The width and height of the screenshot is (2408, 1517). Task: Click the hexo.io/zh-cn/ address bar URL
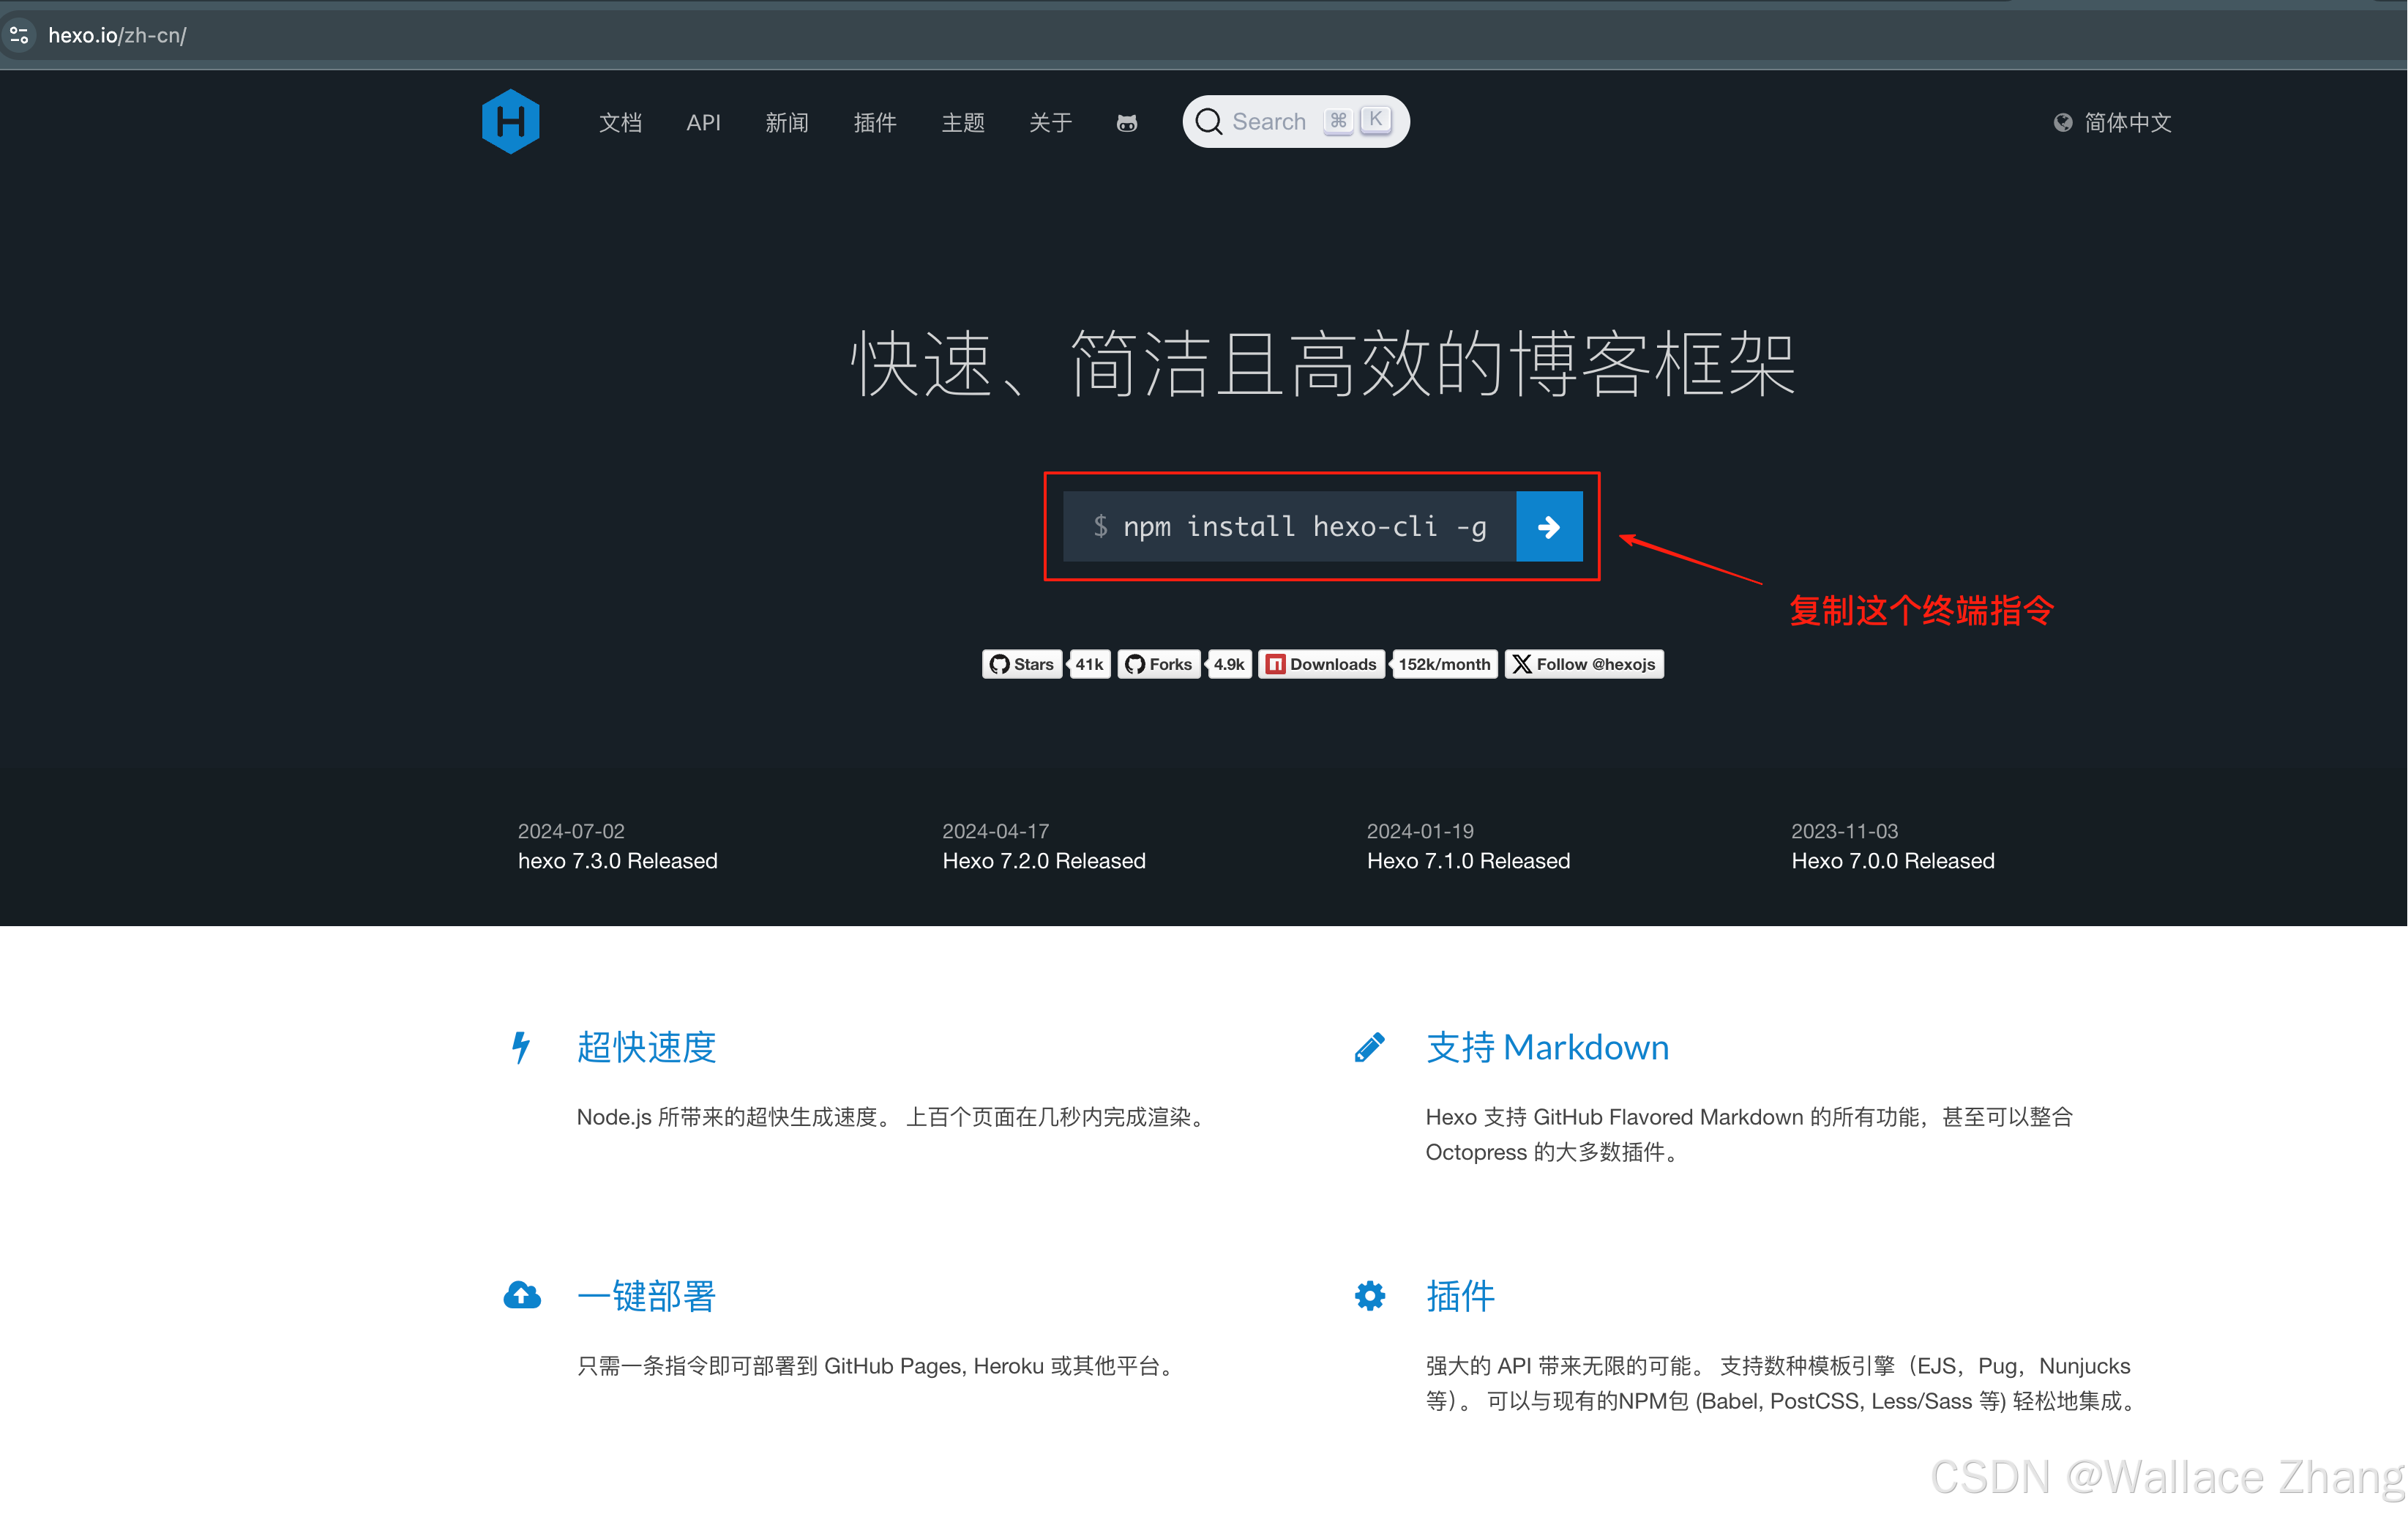(117, 35)
